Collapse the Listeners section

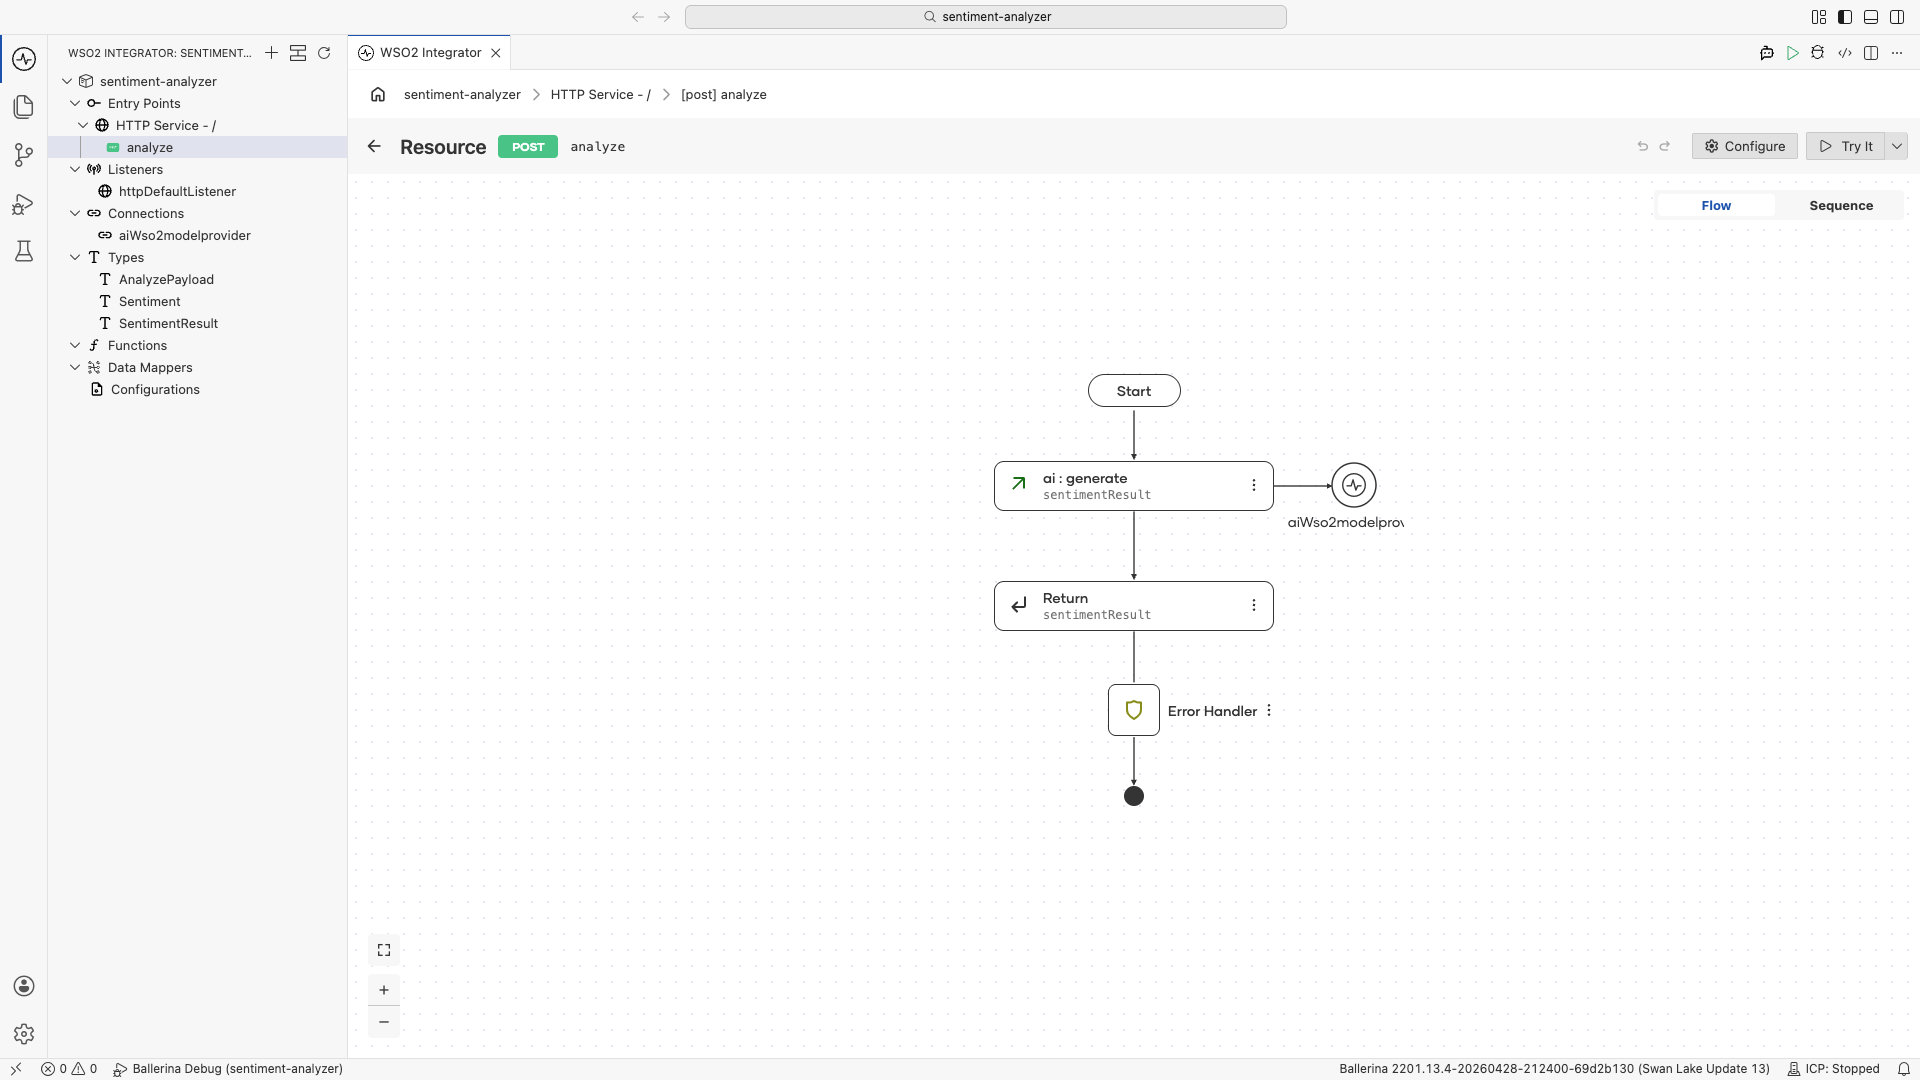click(75, 169)
